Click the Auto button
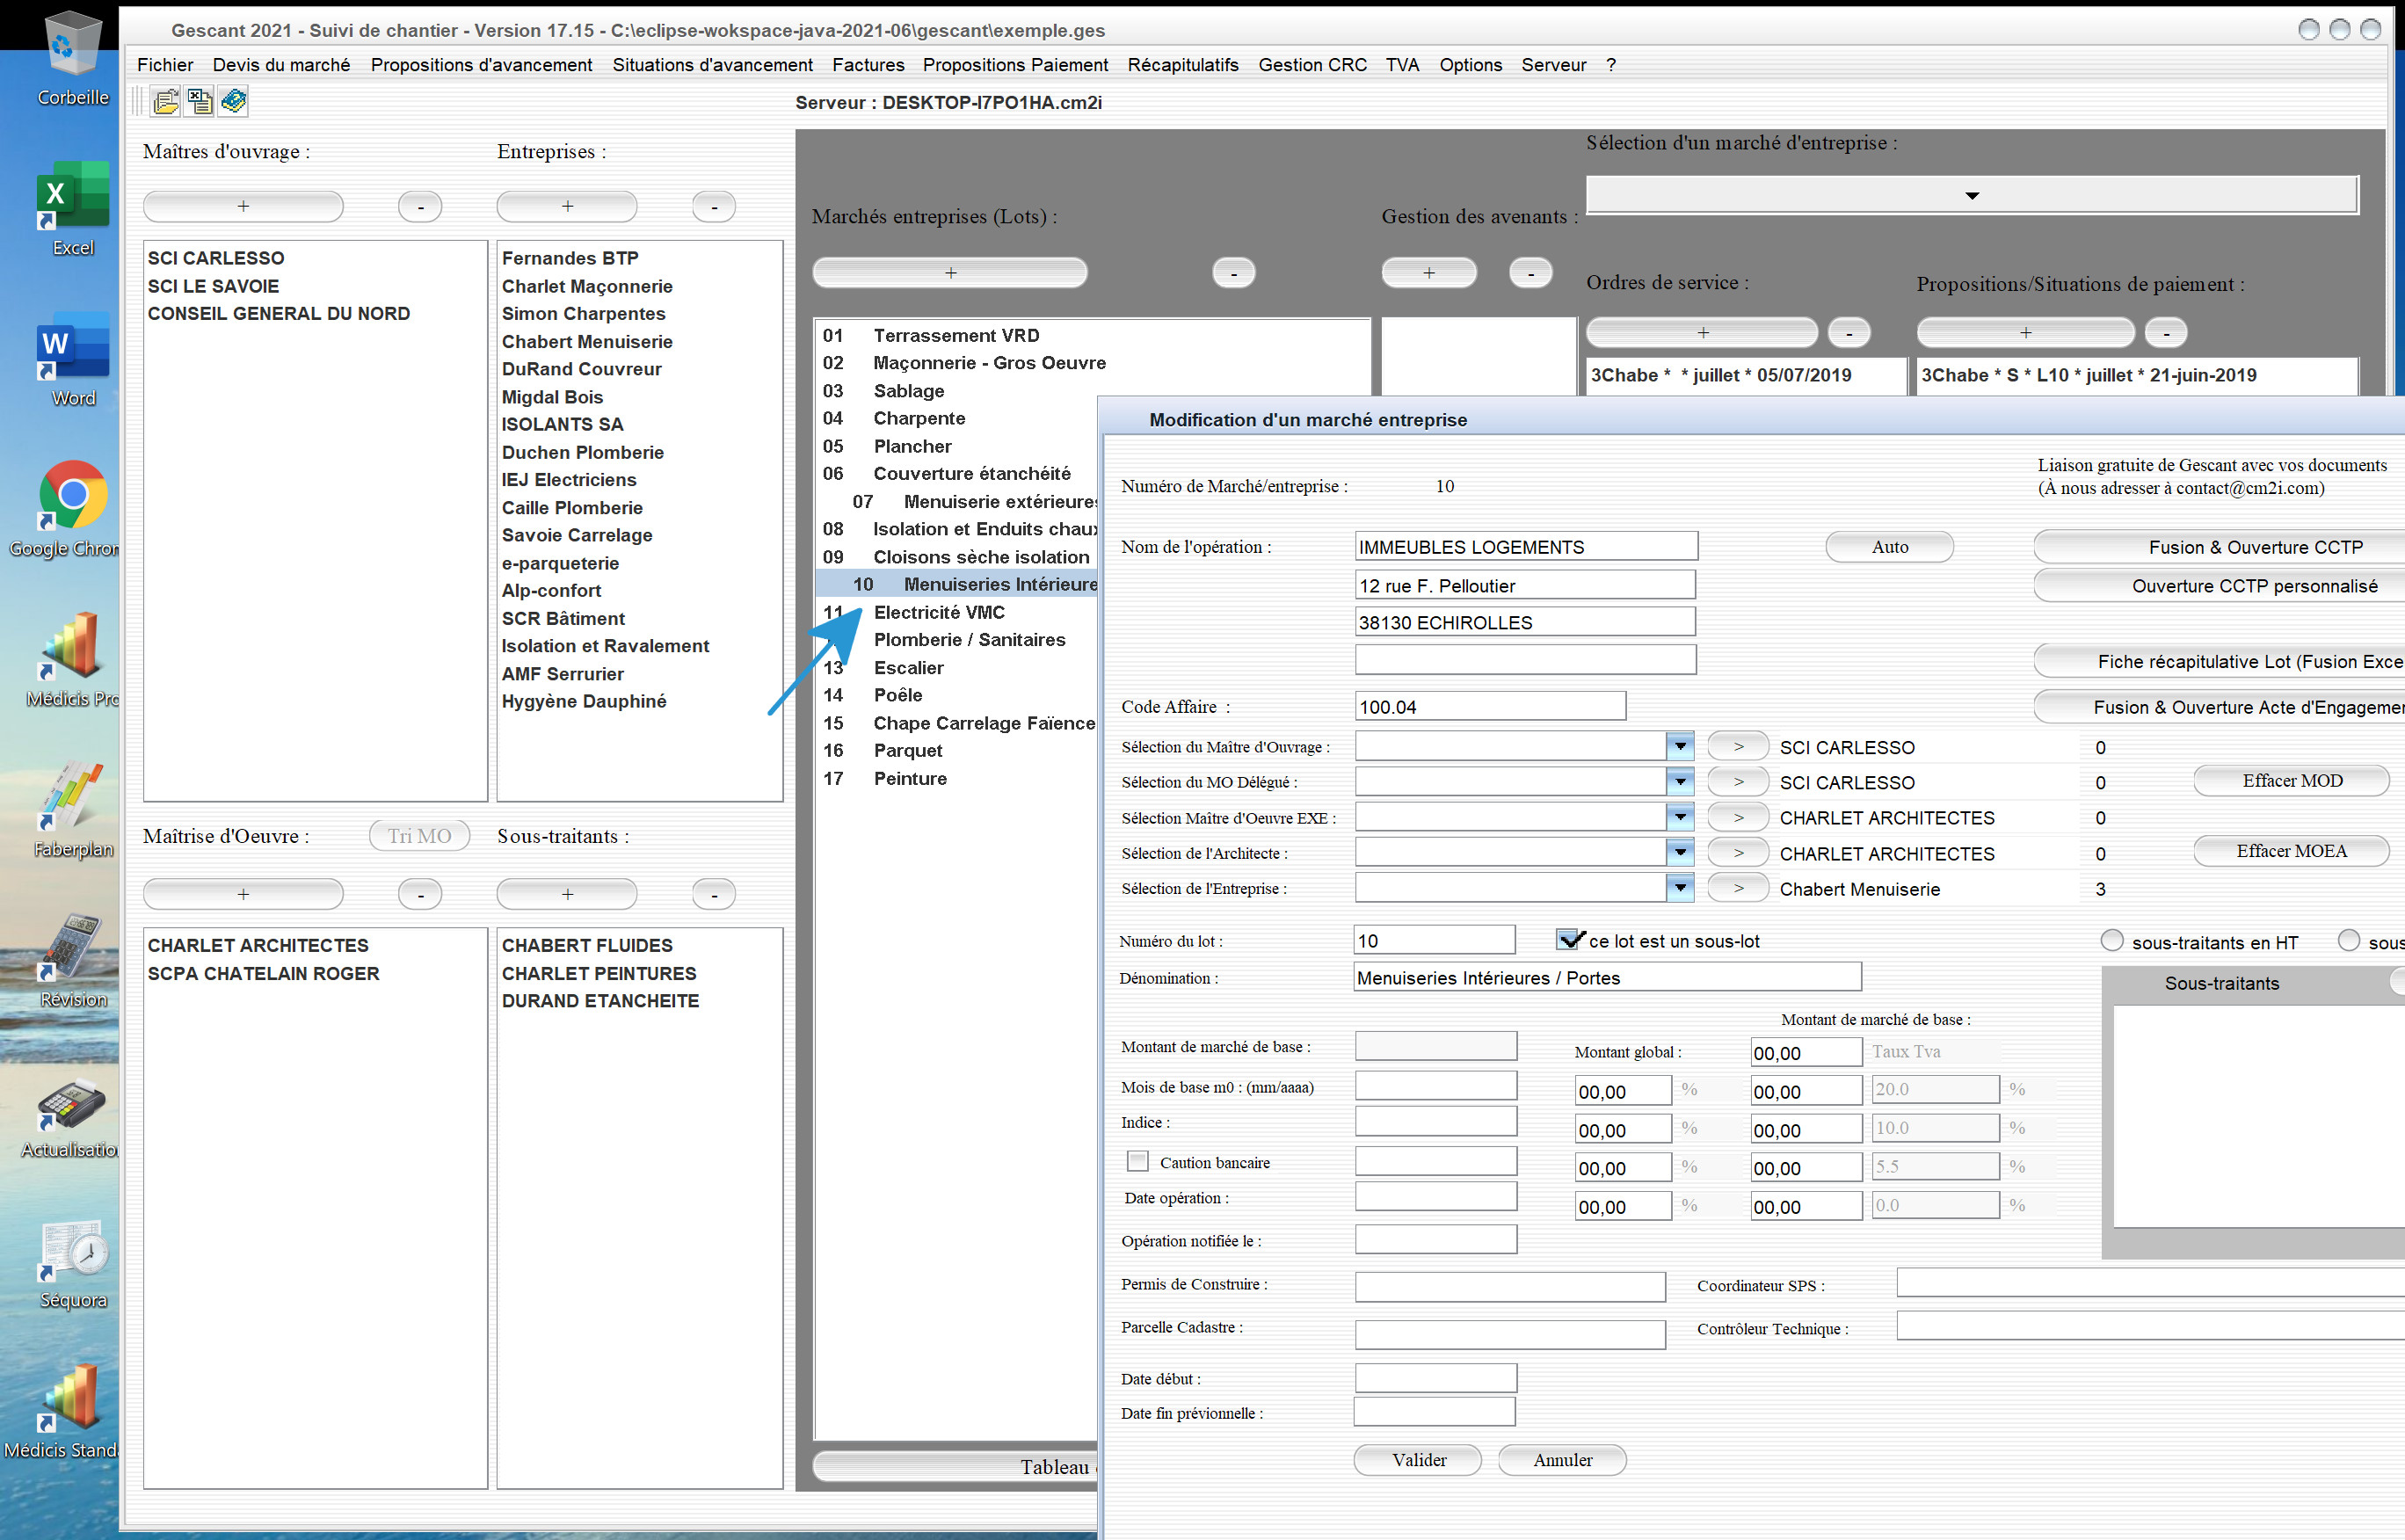 1889,547
